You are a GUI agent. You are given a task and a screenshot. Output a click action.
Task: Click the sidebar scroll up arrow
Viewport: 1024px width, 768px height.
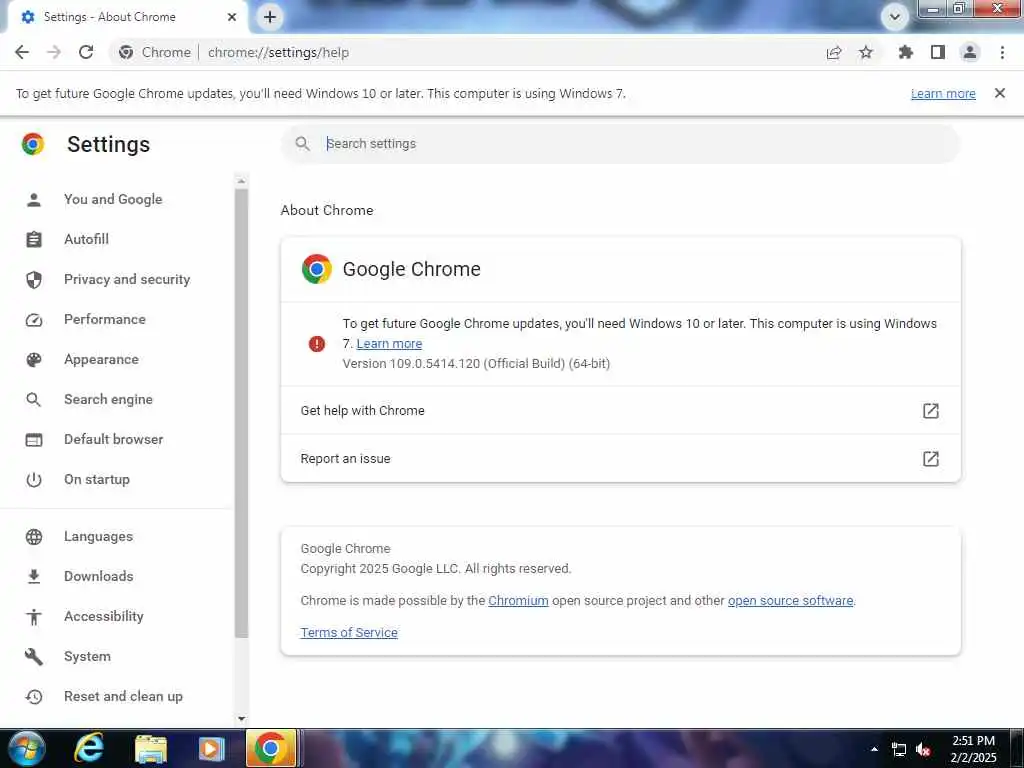coord(242,181)
